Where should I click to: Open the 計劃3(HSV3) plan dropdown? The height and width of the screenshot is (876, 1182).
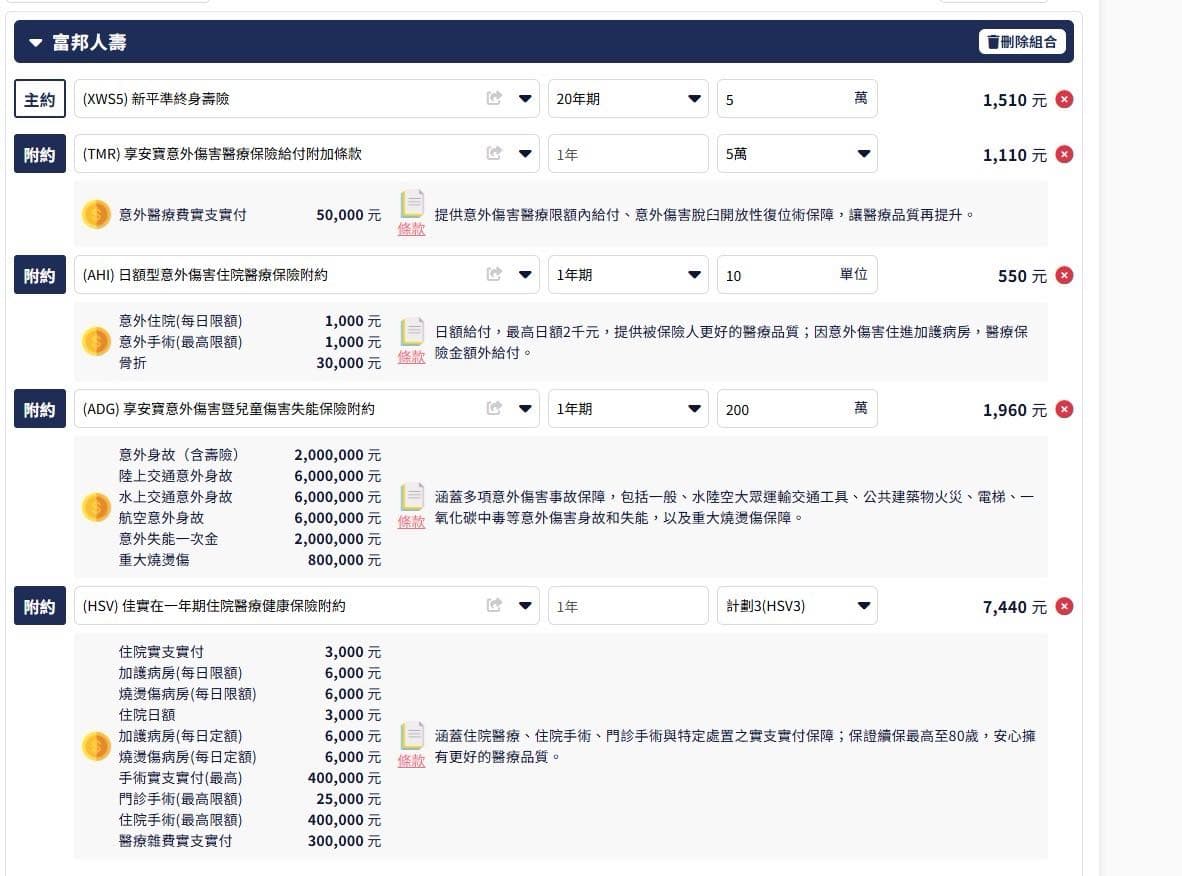click(x=797, y=606)
